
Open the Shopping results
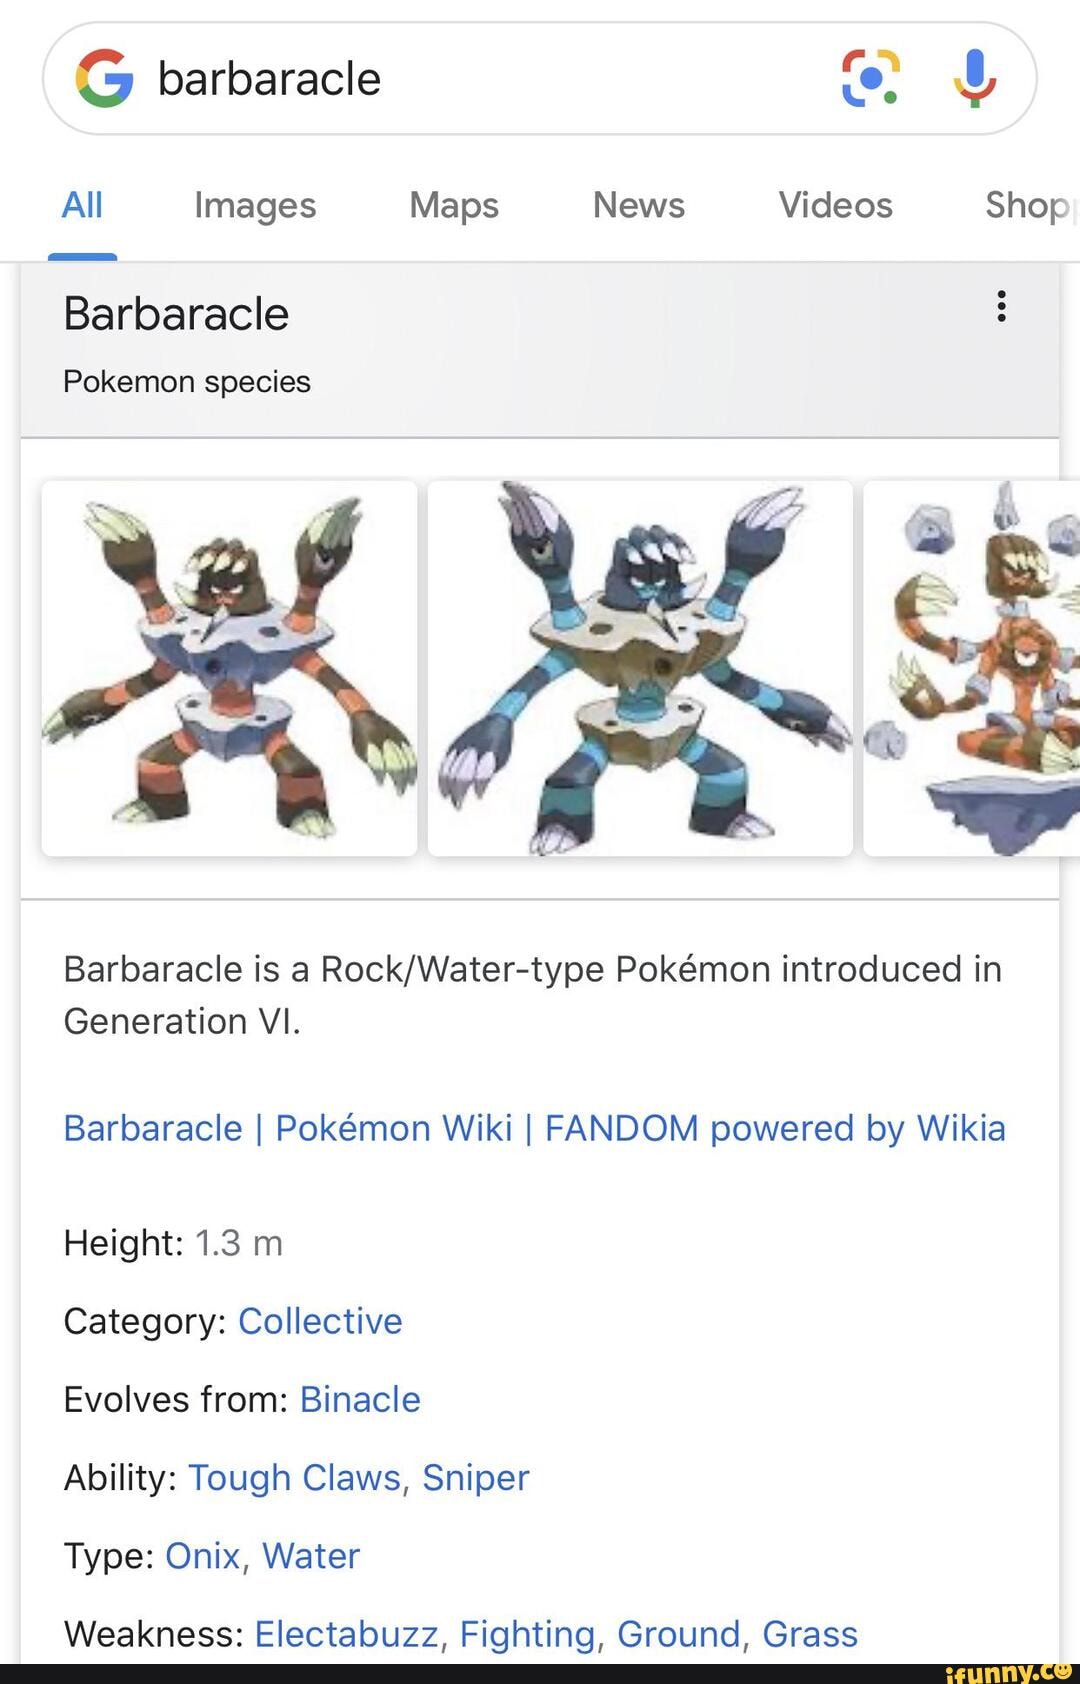coord(1030,205)
